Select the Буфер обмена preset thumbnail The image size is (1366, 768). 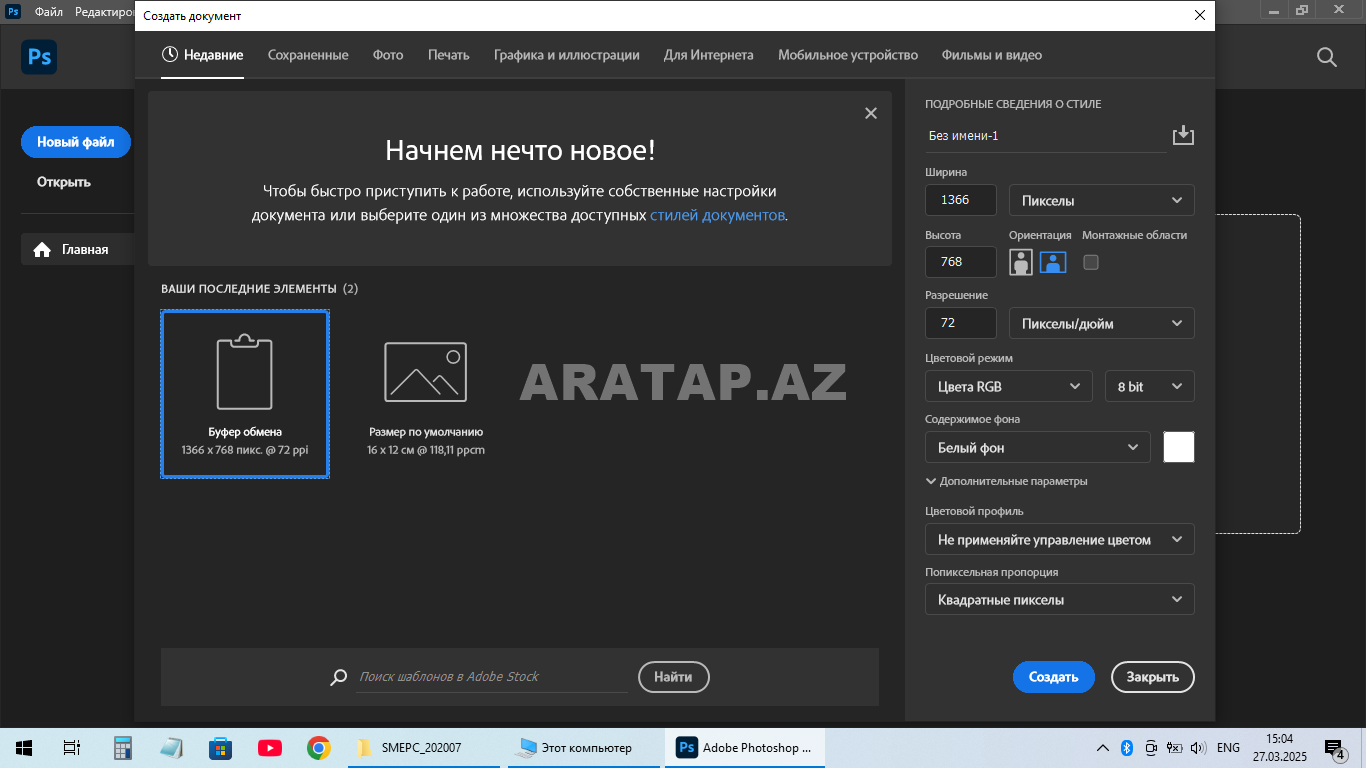[245, 394]
